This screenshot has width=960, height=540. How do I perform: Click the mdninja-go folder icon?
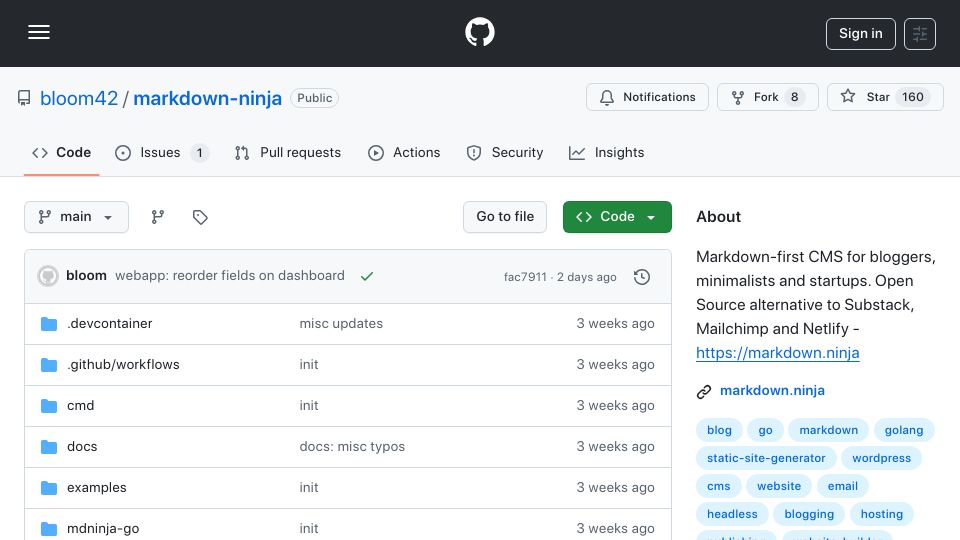click(x=49, y=528)
